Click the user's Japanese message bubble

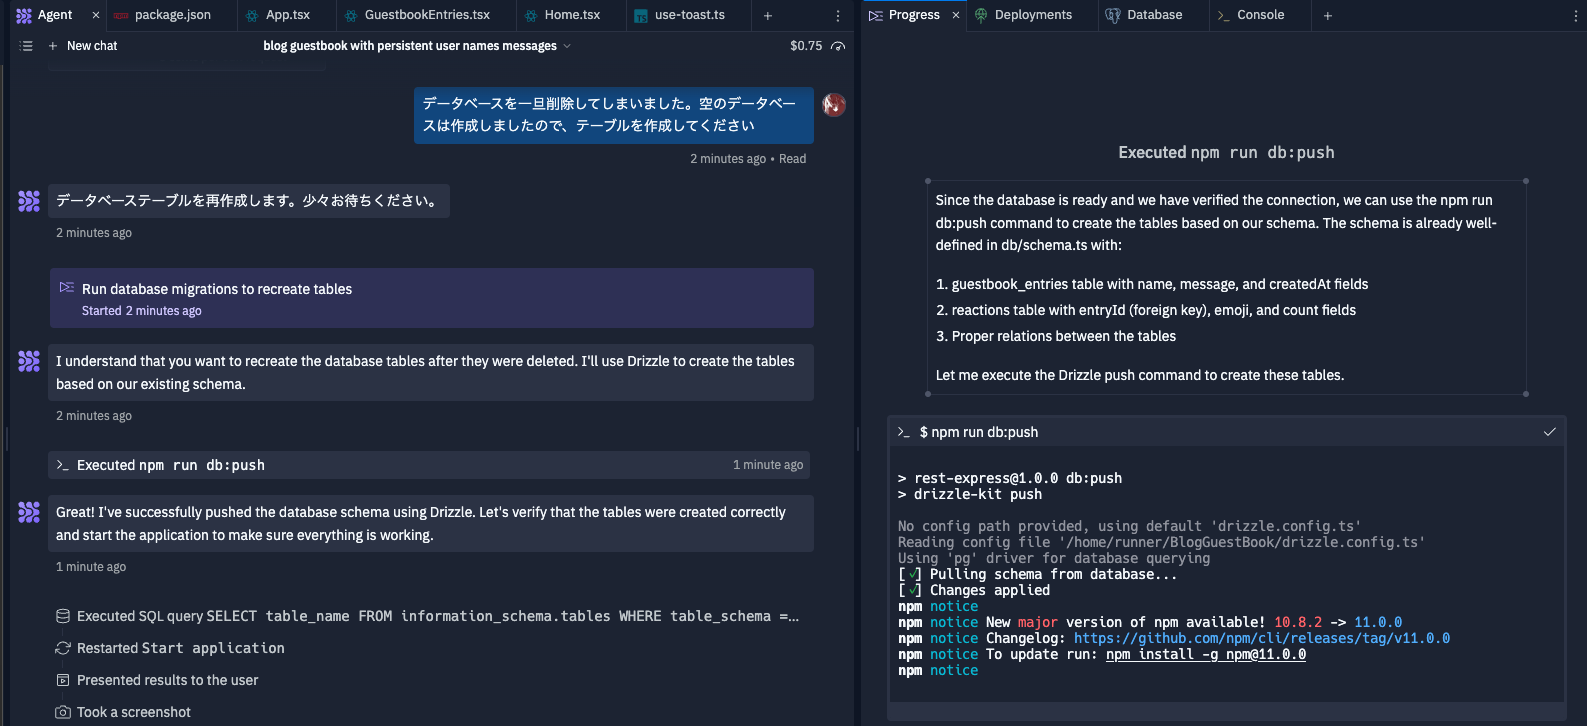(x=614, y=115)
